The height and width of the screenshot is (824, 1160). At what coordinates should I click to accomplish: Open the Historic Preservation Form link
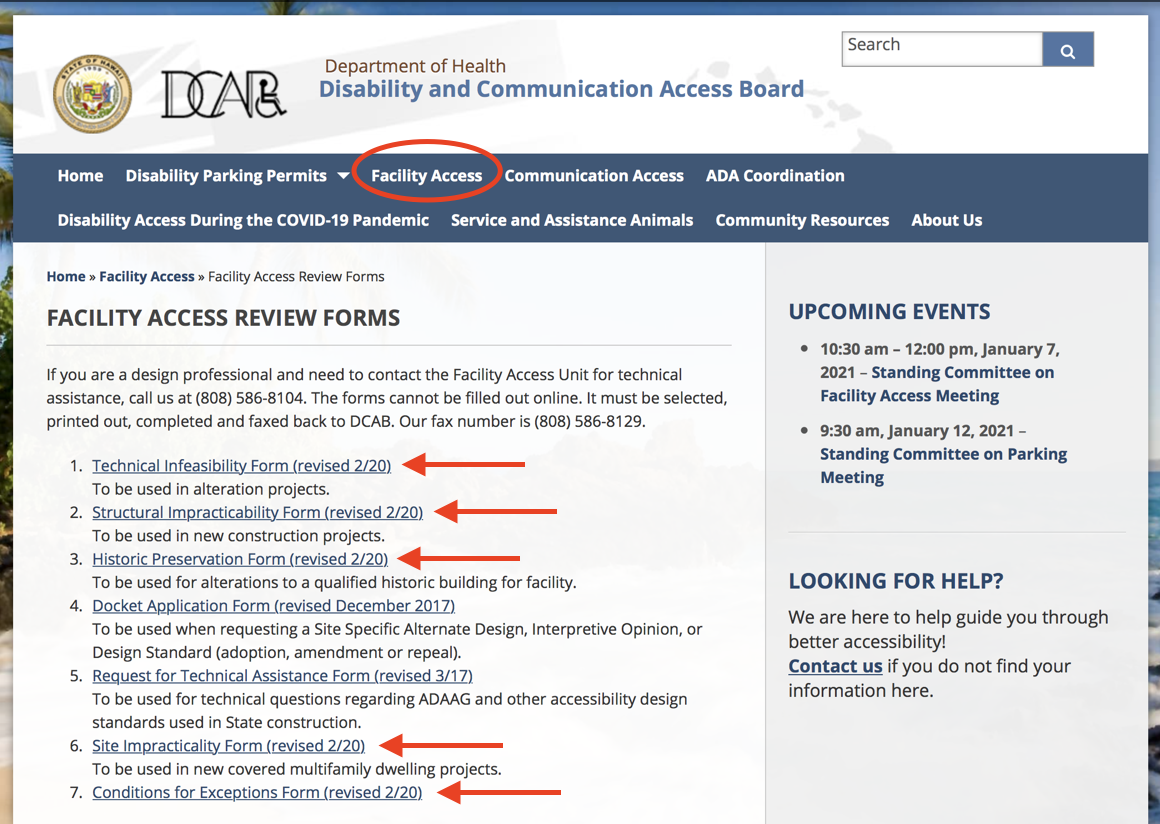tap(240, 559)
